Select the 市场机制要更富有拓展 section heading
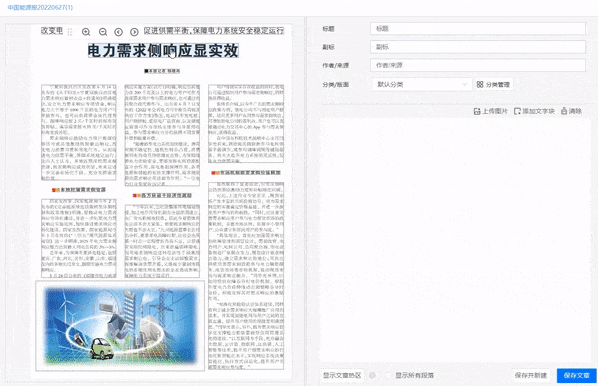 tap(246, 173)
